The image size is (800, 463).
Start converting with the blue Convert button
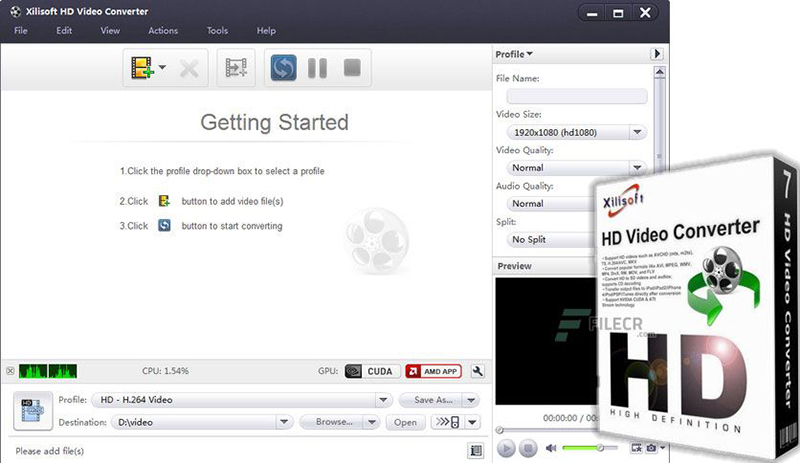coord(284,67)
